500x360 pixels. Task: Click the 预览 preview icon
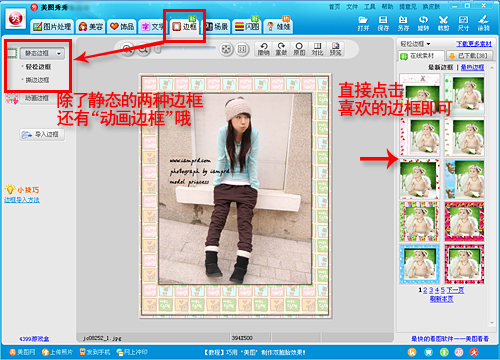pyautogui.click(x=335, y=49)
